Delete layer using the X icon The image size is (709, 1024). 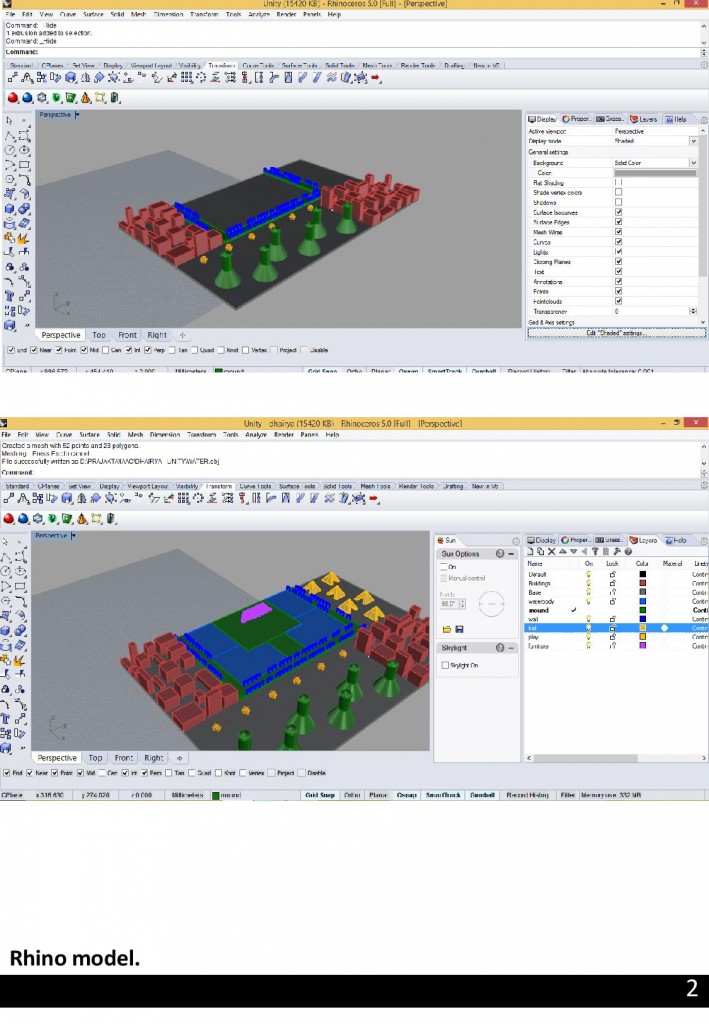(551, 551)
